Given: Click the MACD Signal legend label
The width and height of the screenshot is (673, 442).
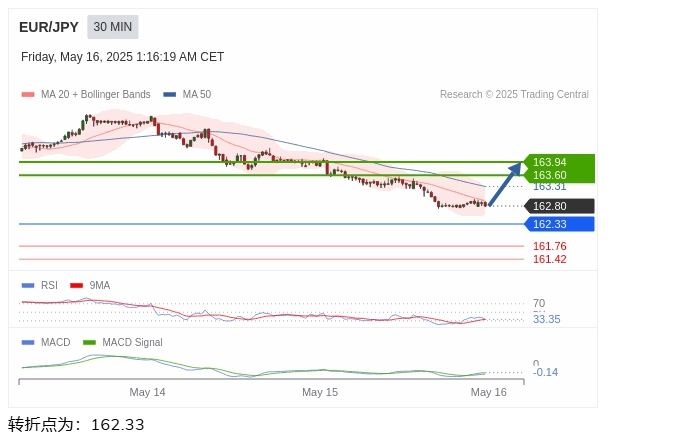Looking at the screenshot, I should coord(132,342).
